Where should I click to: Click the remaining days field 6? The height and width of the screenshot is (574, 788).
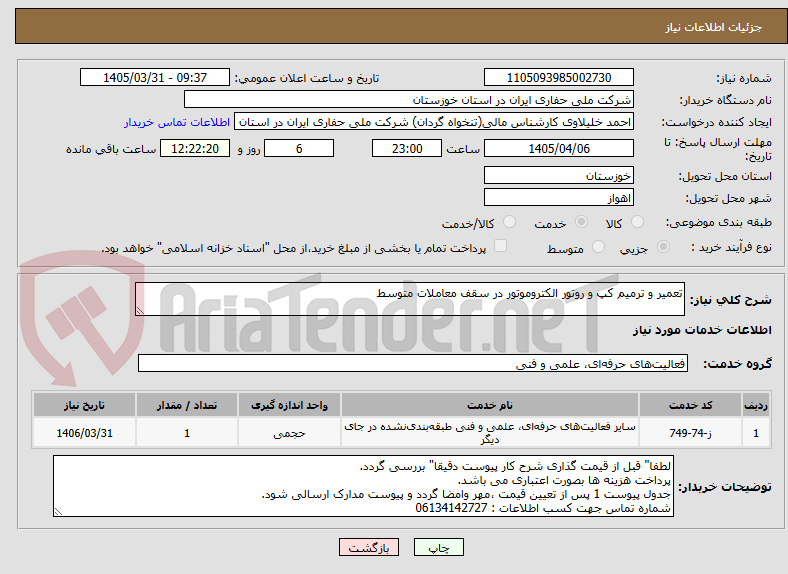[x=299, y=148]
